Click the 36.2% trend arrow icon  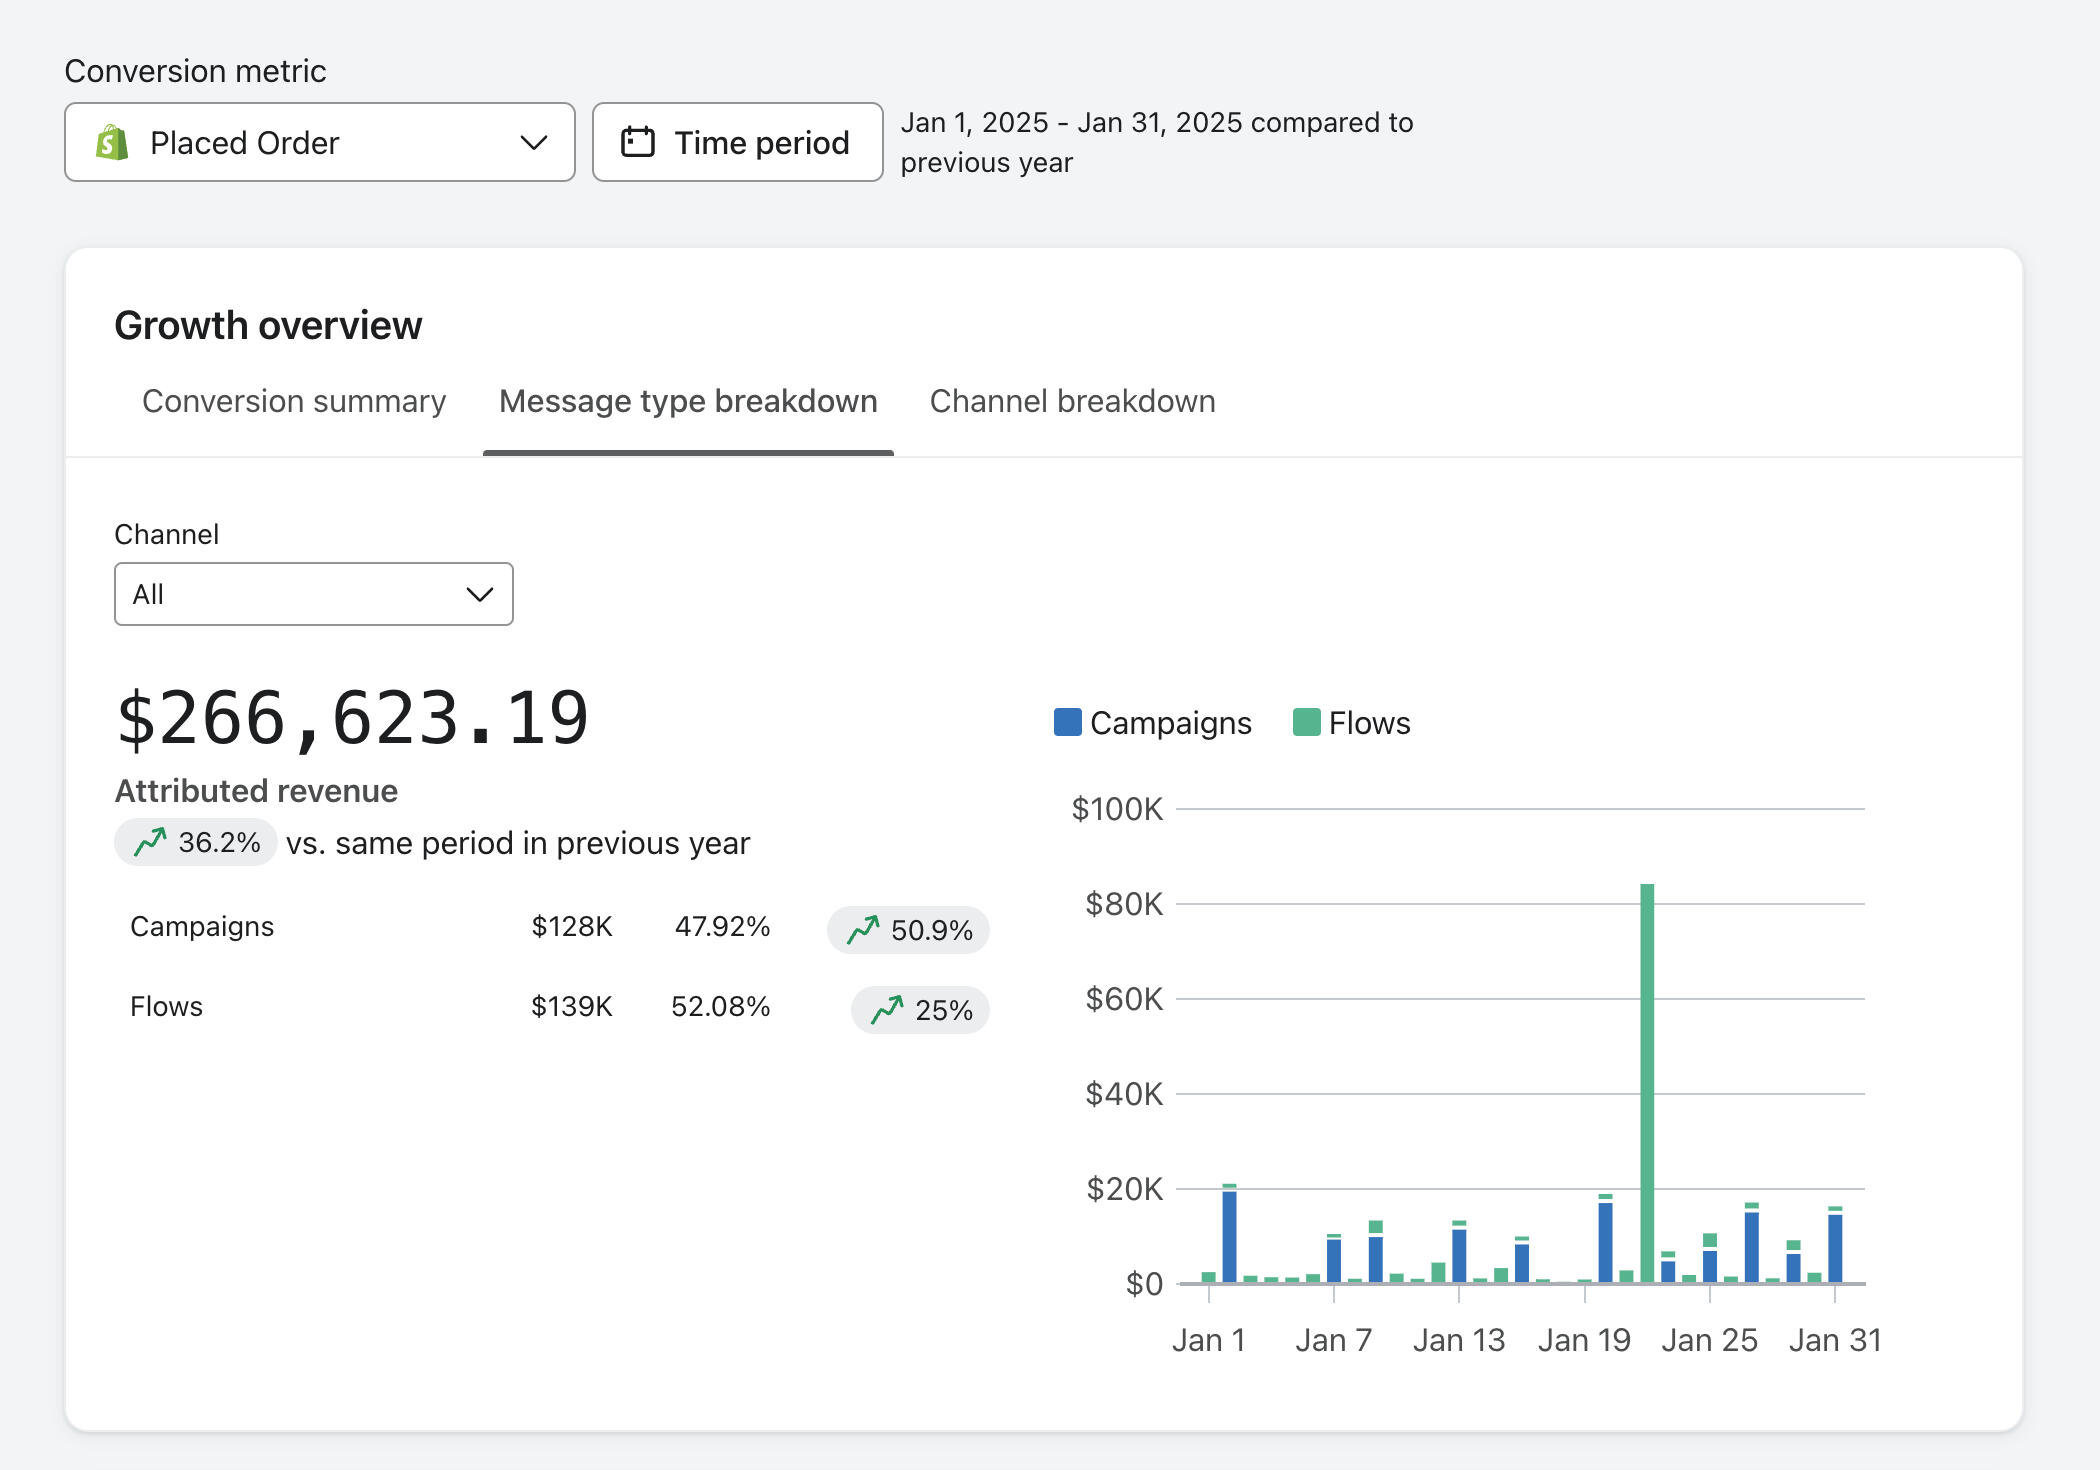pos(150,842)
